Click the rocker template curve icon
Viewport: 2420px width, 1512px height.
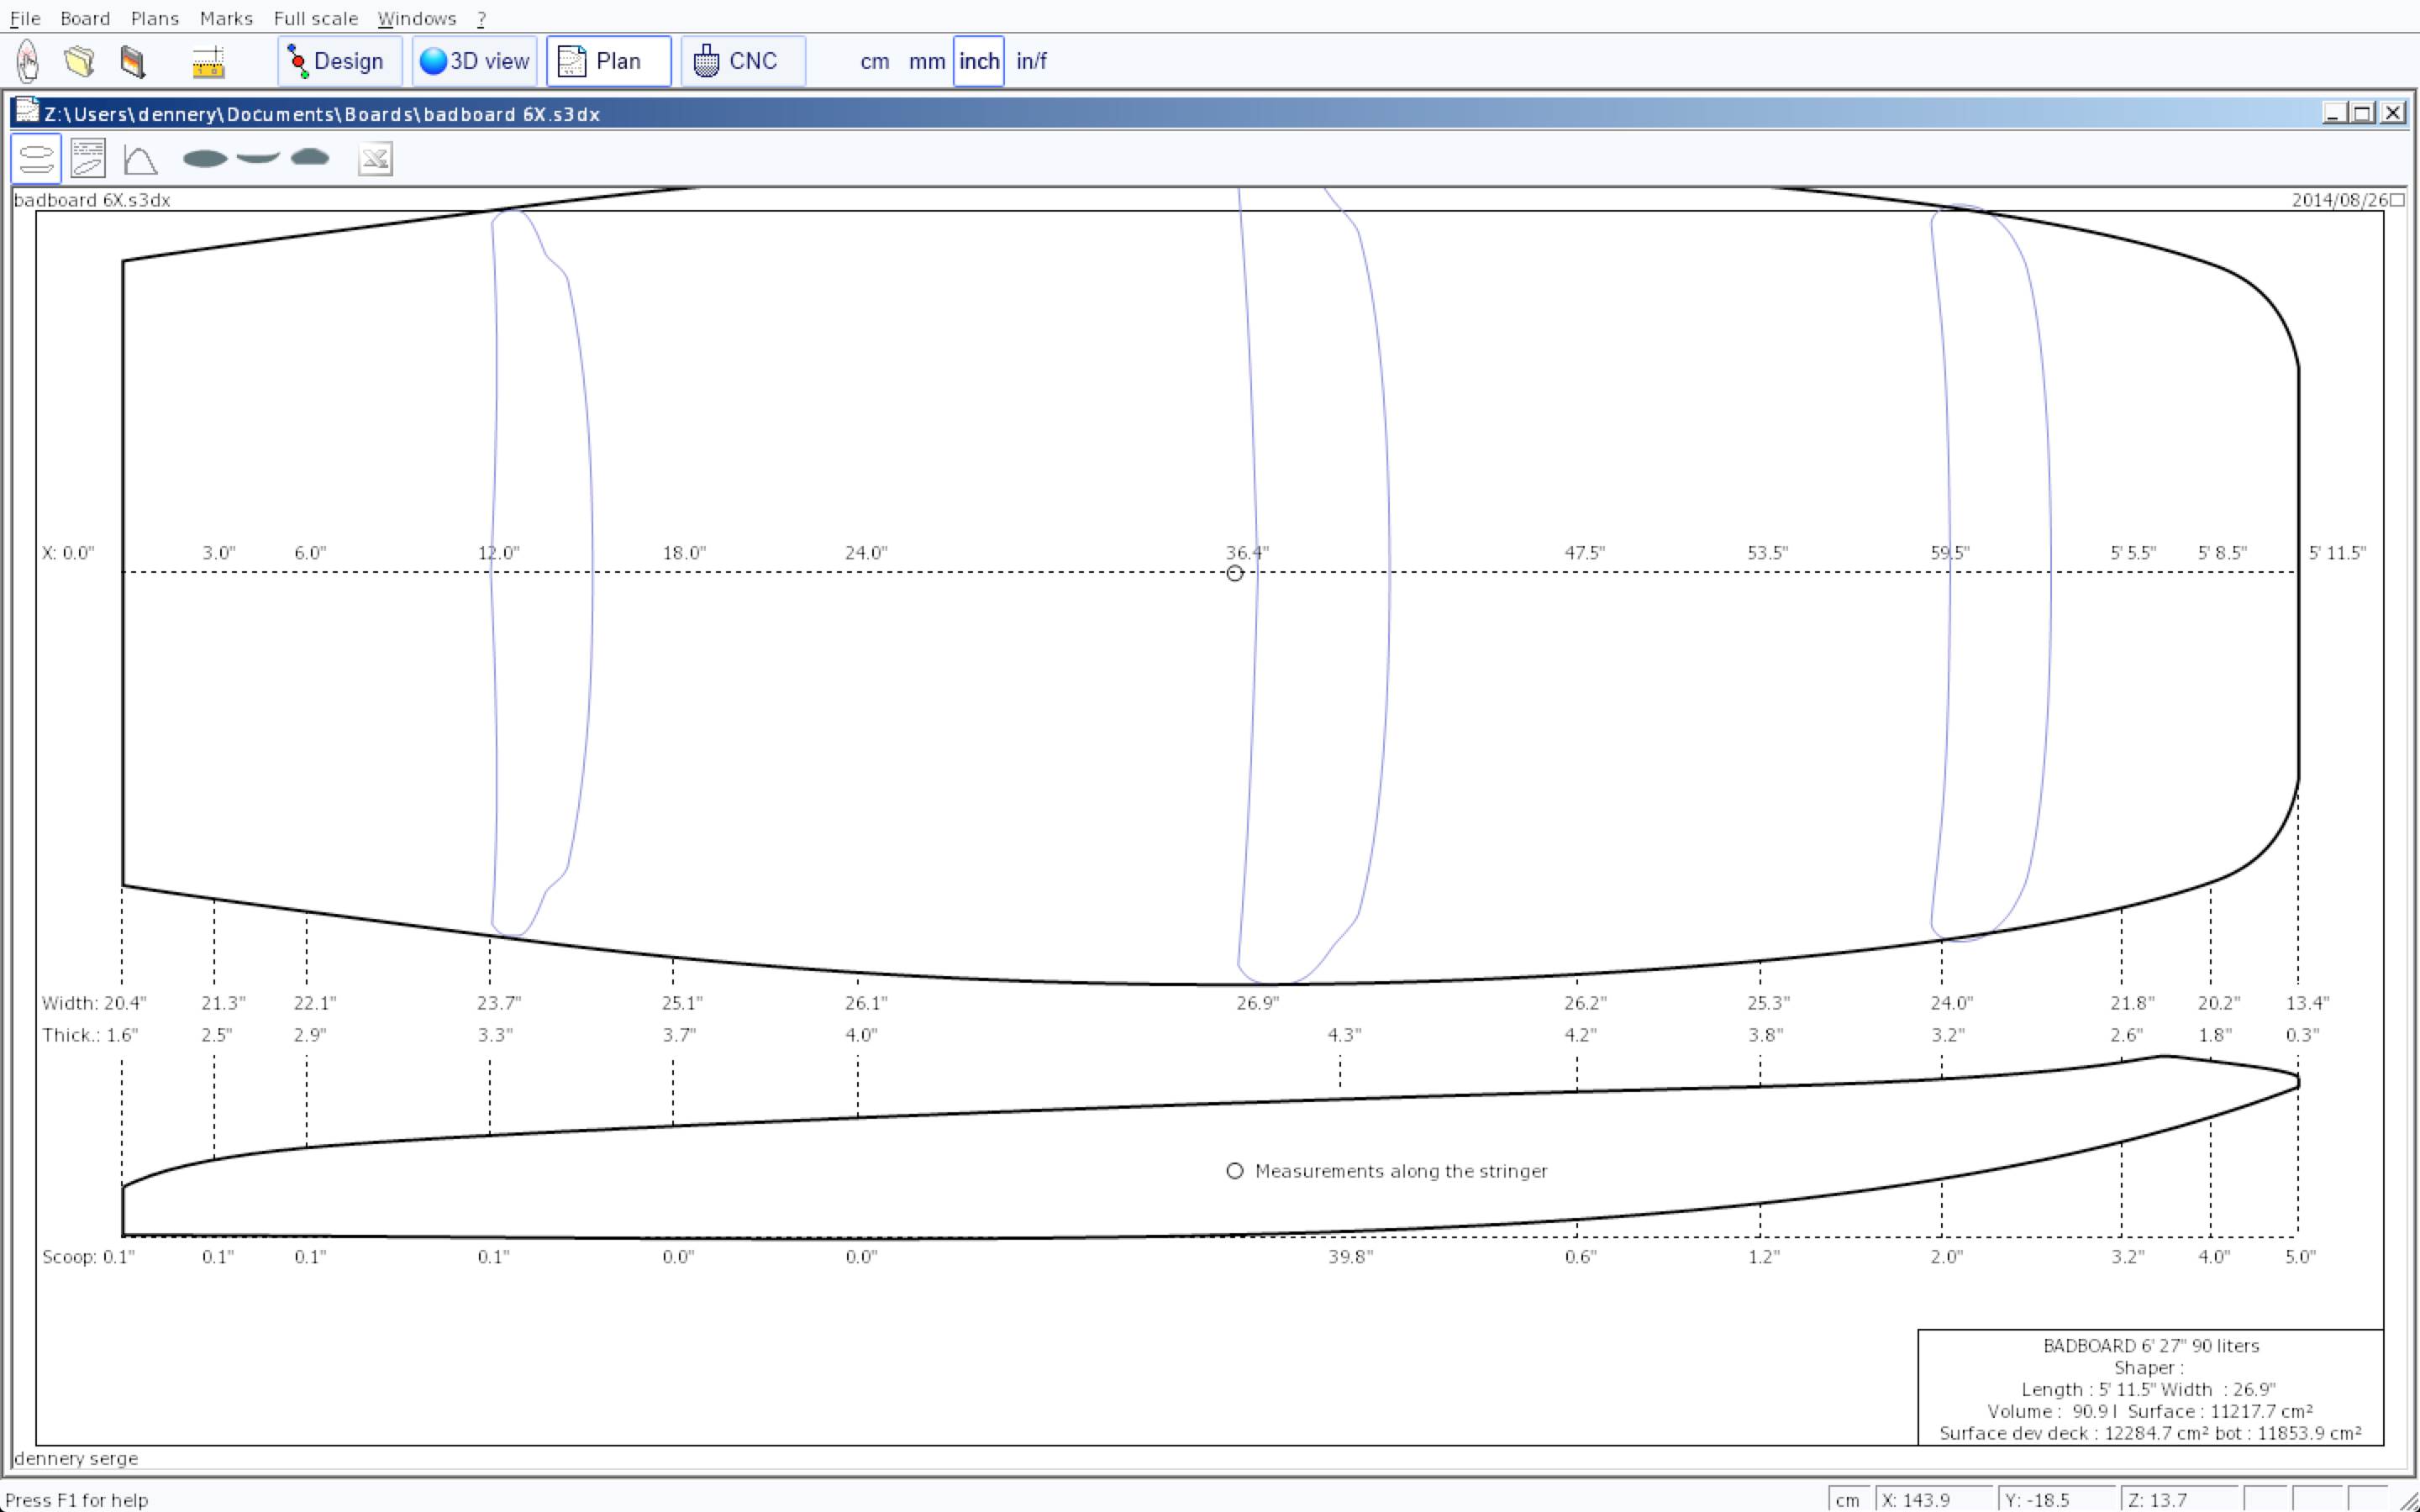coord(258,157)
